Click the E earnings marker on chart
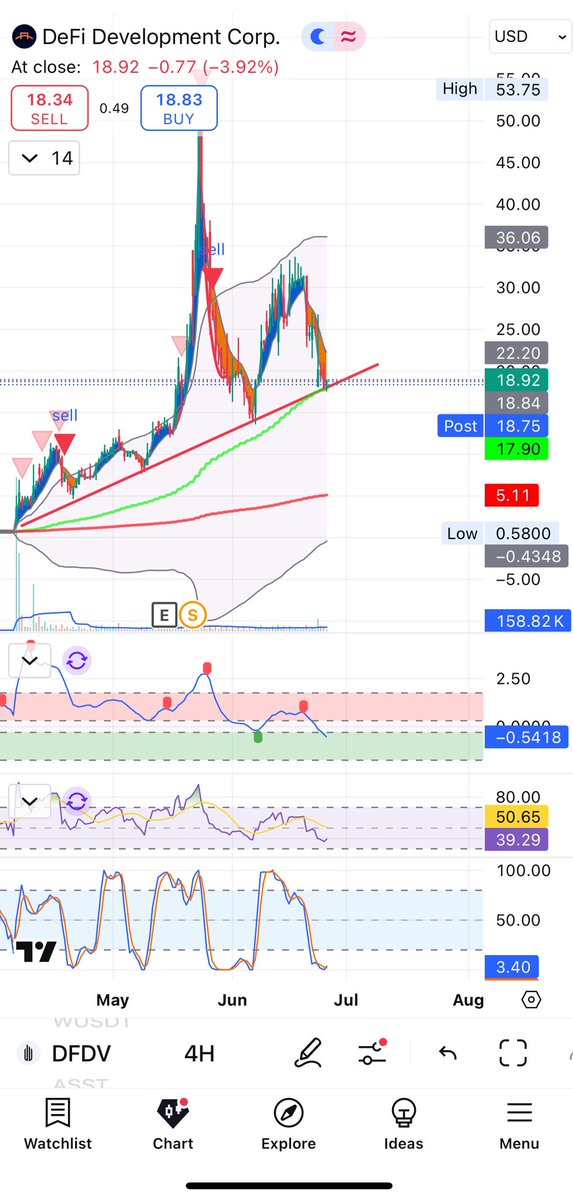The height and width of the screenshot is (1200, 573). coord(164,614)
